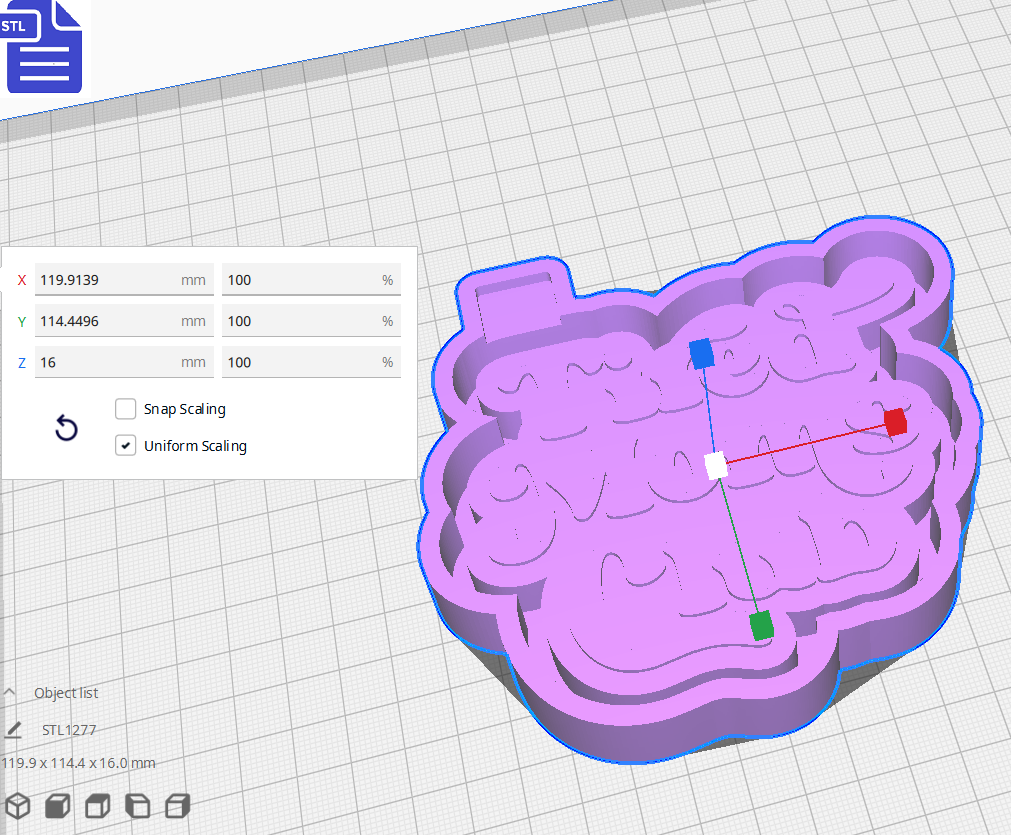This screenshot has width=1011, height=835.
Task: Switch to the left side view icon
Action: [x=137, y=805]
